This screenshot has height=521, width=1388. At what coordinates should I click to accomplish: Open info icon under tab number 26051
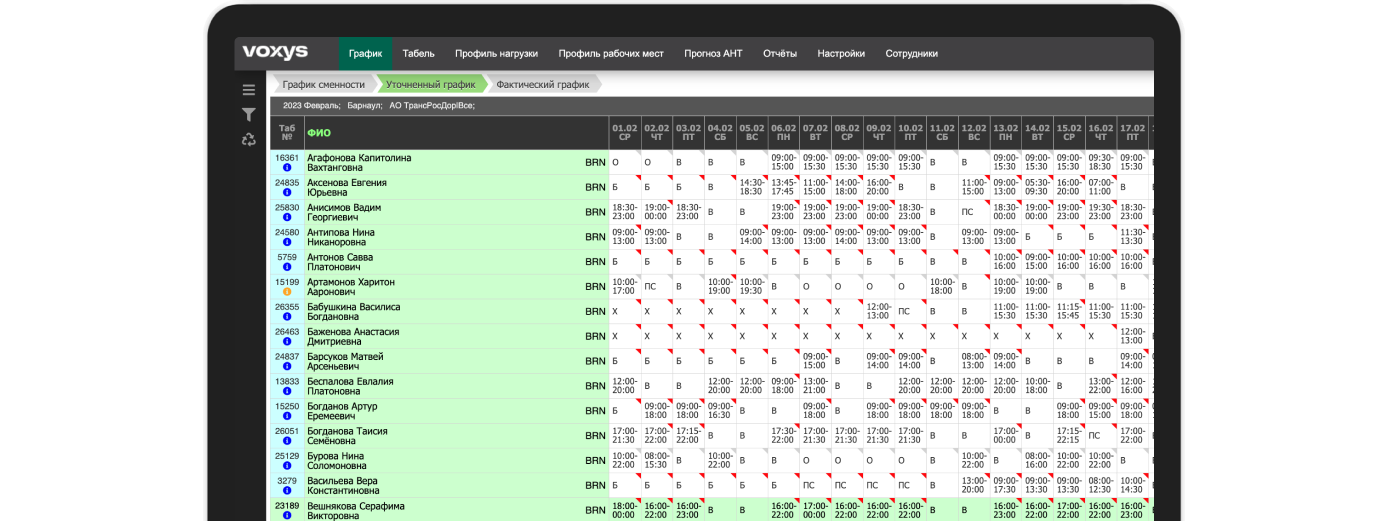coord(287,441)
